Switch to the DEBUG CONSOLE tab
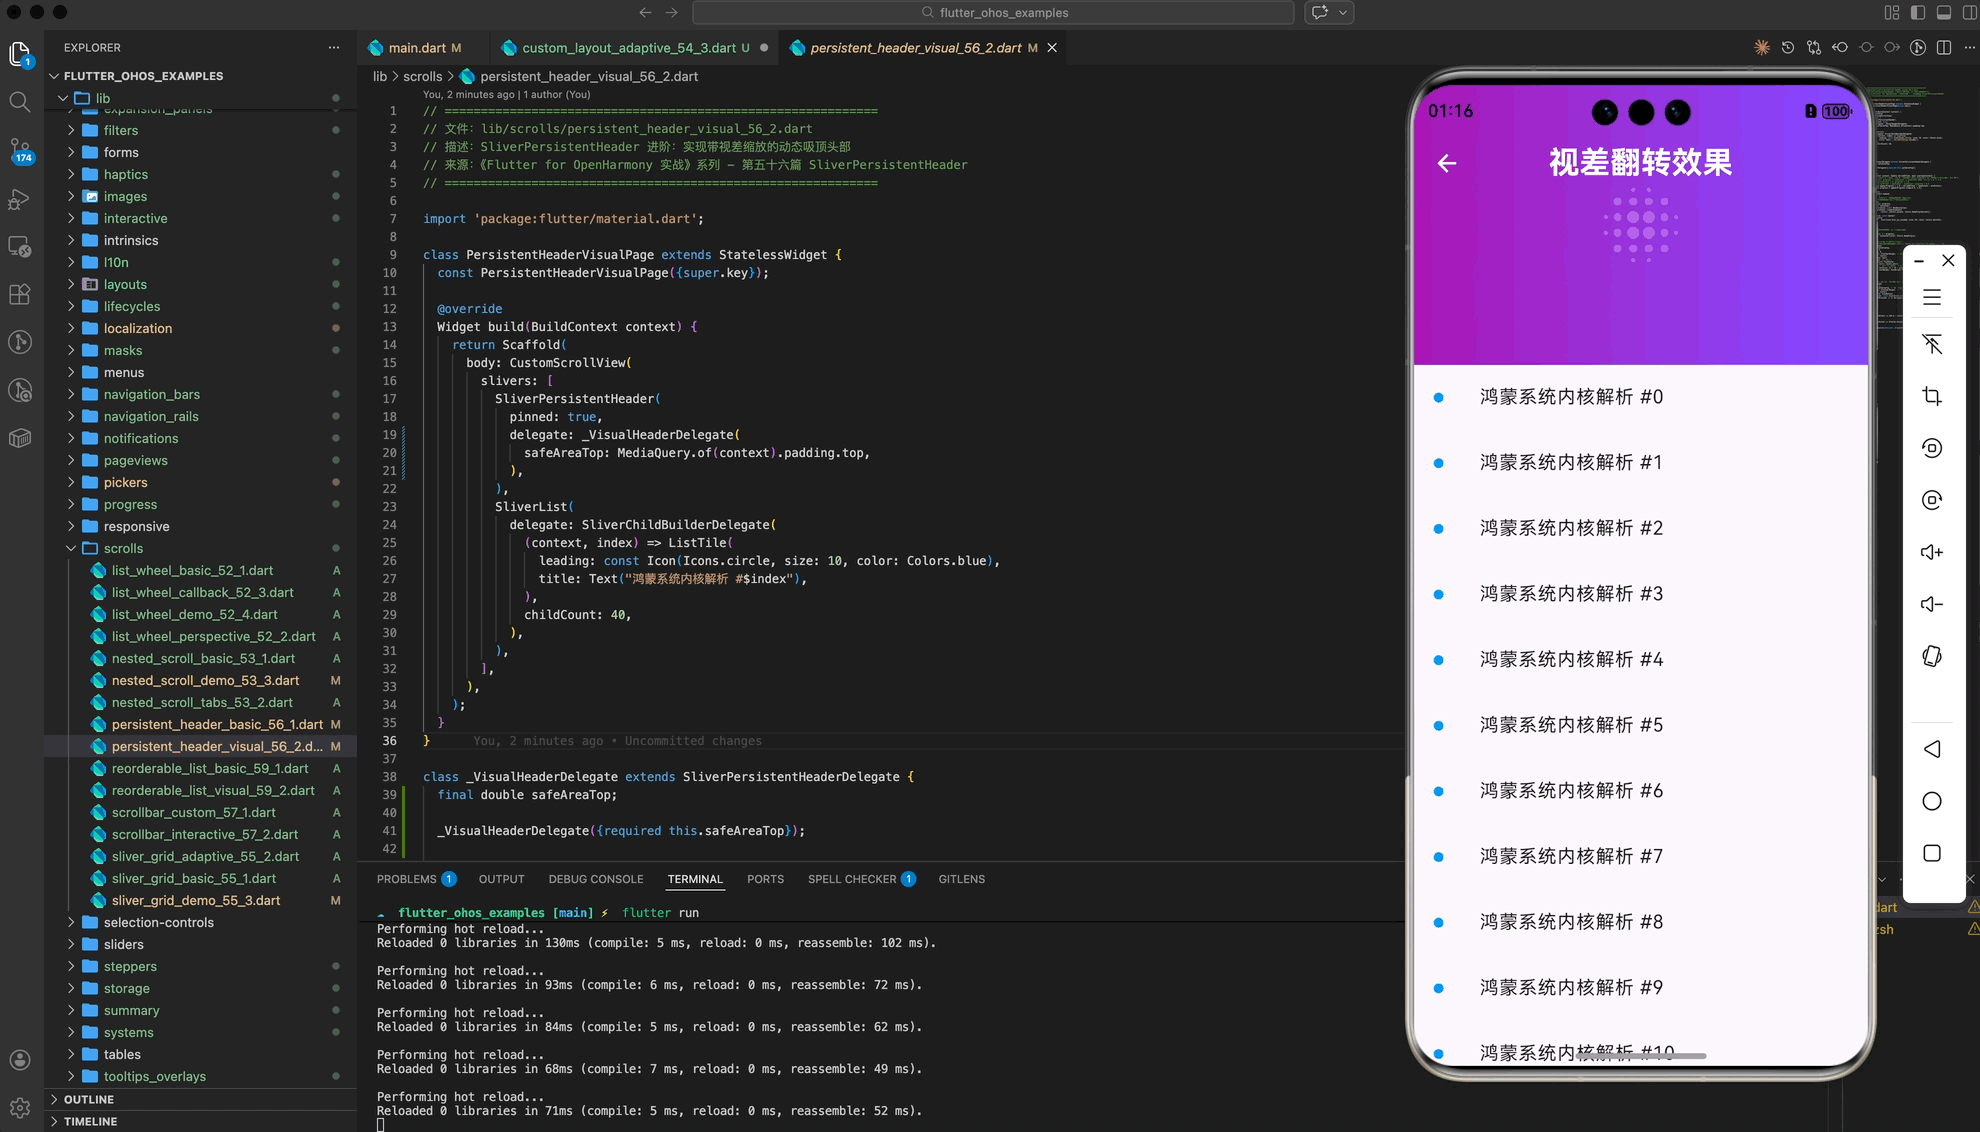The width and height of the screenshot is (1980, 1132). 595,879
